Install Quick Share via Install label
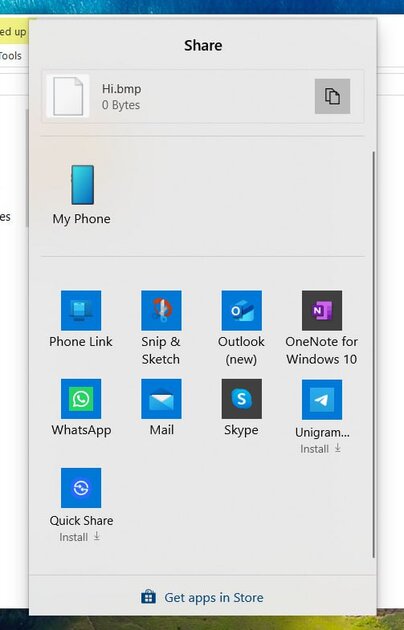This screenshot has height=630, width=404. tap(80, 537)
